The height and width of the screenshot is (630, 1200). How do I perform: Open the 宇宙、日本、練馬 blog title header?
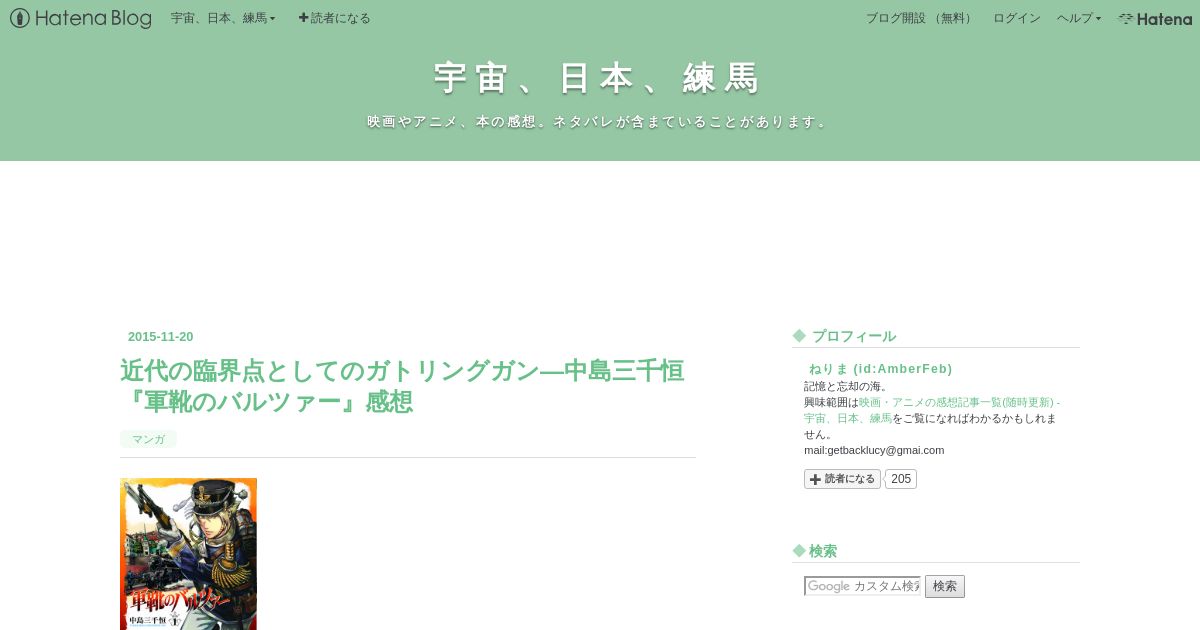(x=599, y=78)
